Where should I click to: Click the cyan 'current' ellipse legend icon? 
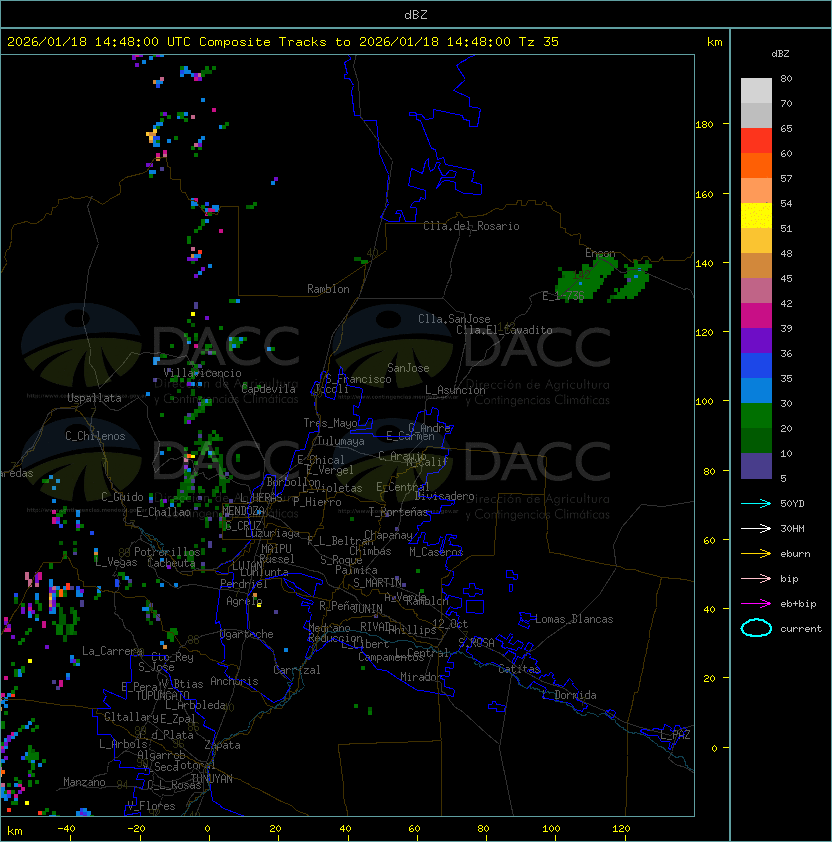click(x=756, y=628)
